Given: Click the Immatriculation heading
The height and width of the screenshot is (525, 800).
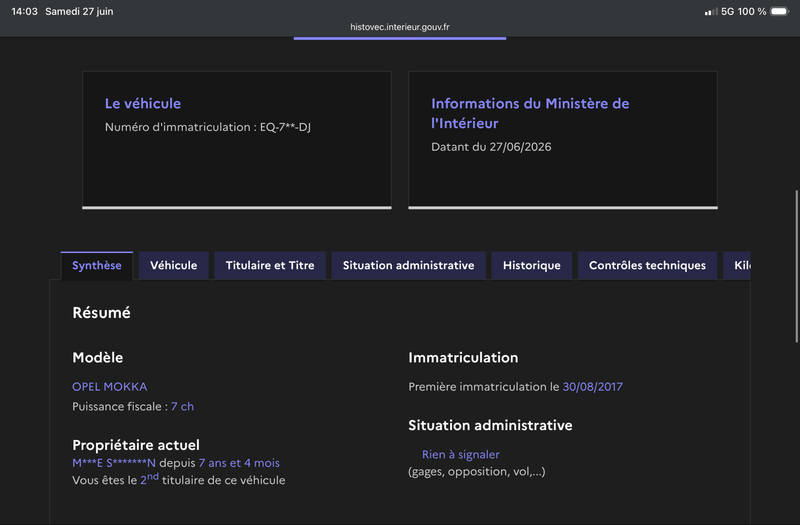Looking at the screenshot, I should click(463, 358).
